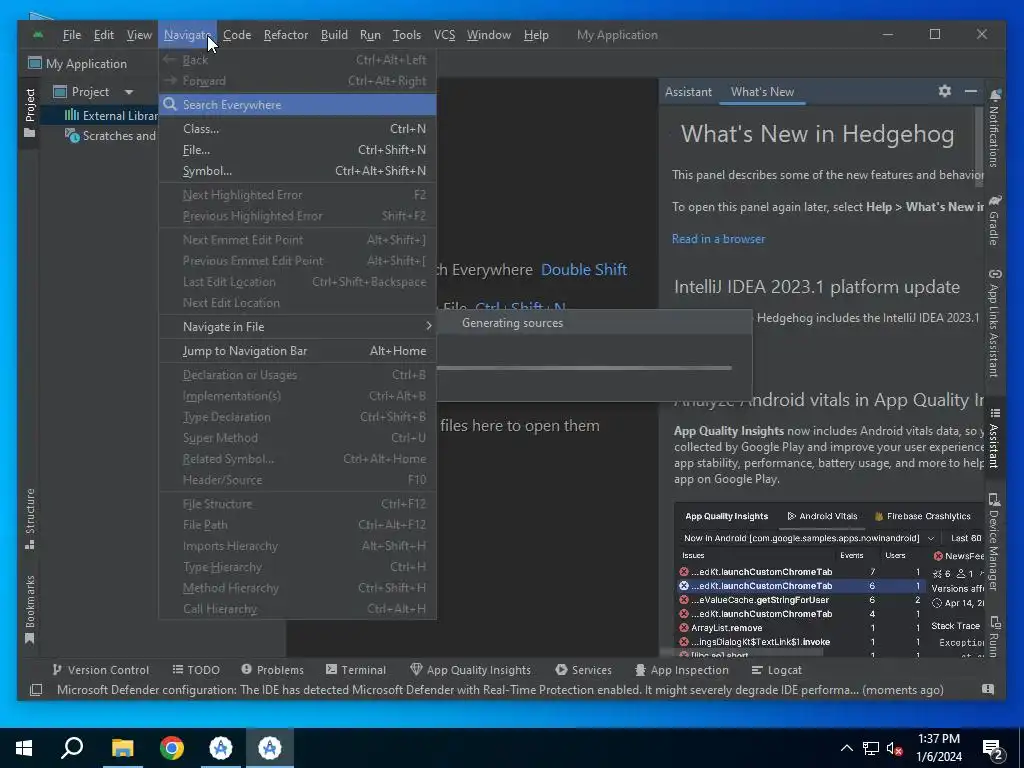The image size is (1024, 768).
Task: Click the network tray icon
Action: click(871, 748)
